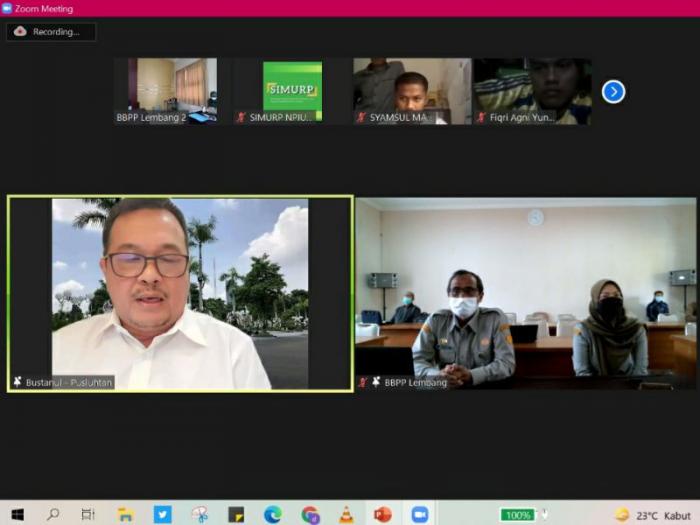Click BBPP Lembang room video tile

tap(526, 293)
